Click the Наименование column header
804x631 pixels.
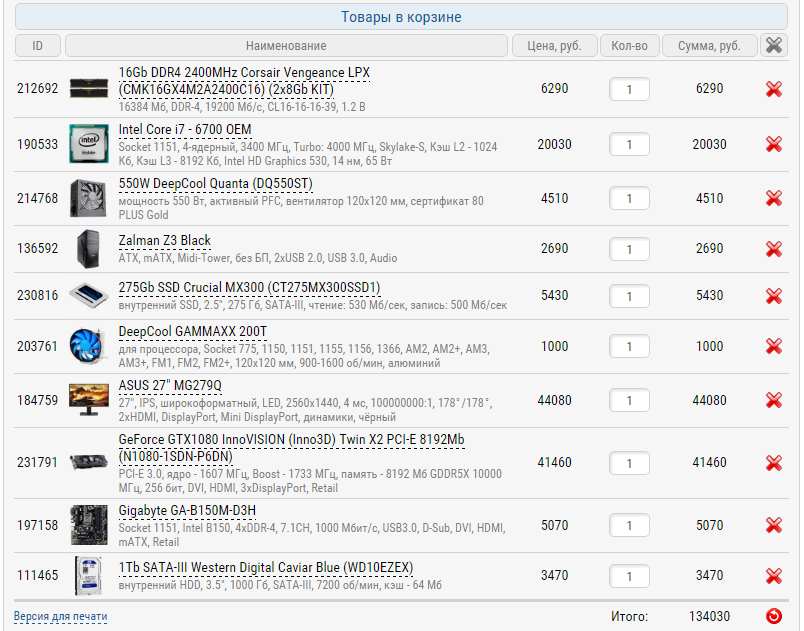[x=286, y=46]
